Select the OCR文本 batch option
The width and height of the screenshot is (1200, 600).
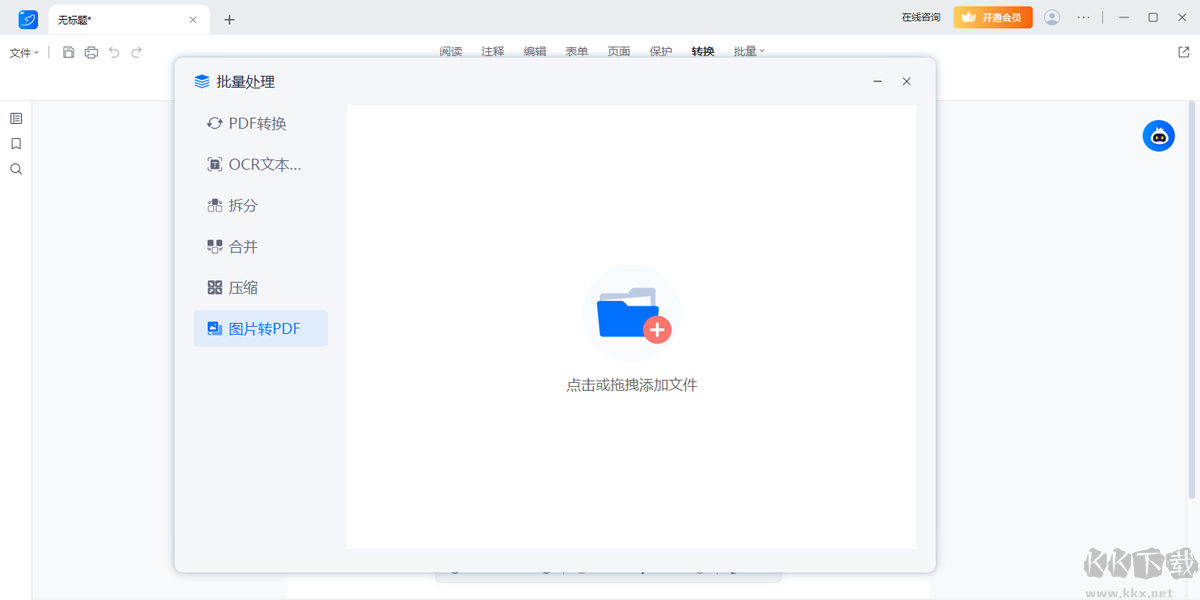(x=255, y=164)
